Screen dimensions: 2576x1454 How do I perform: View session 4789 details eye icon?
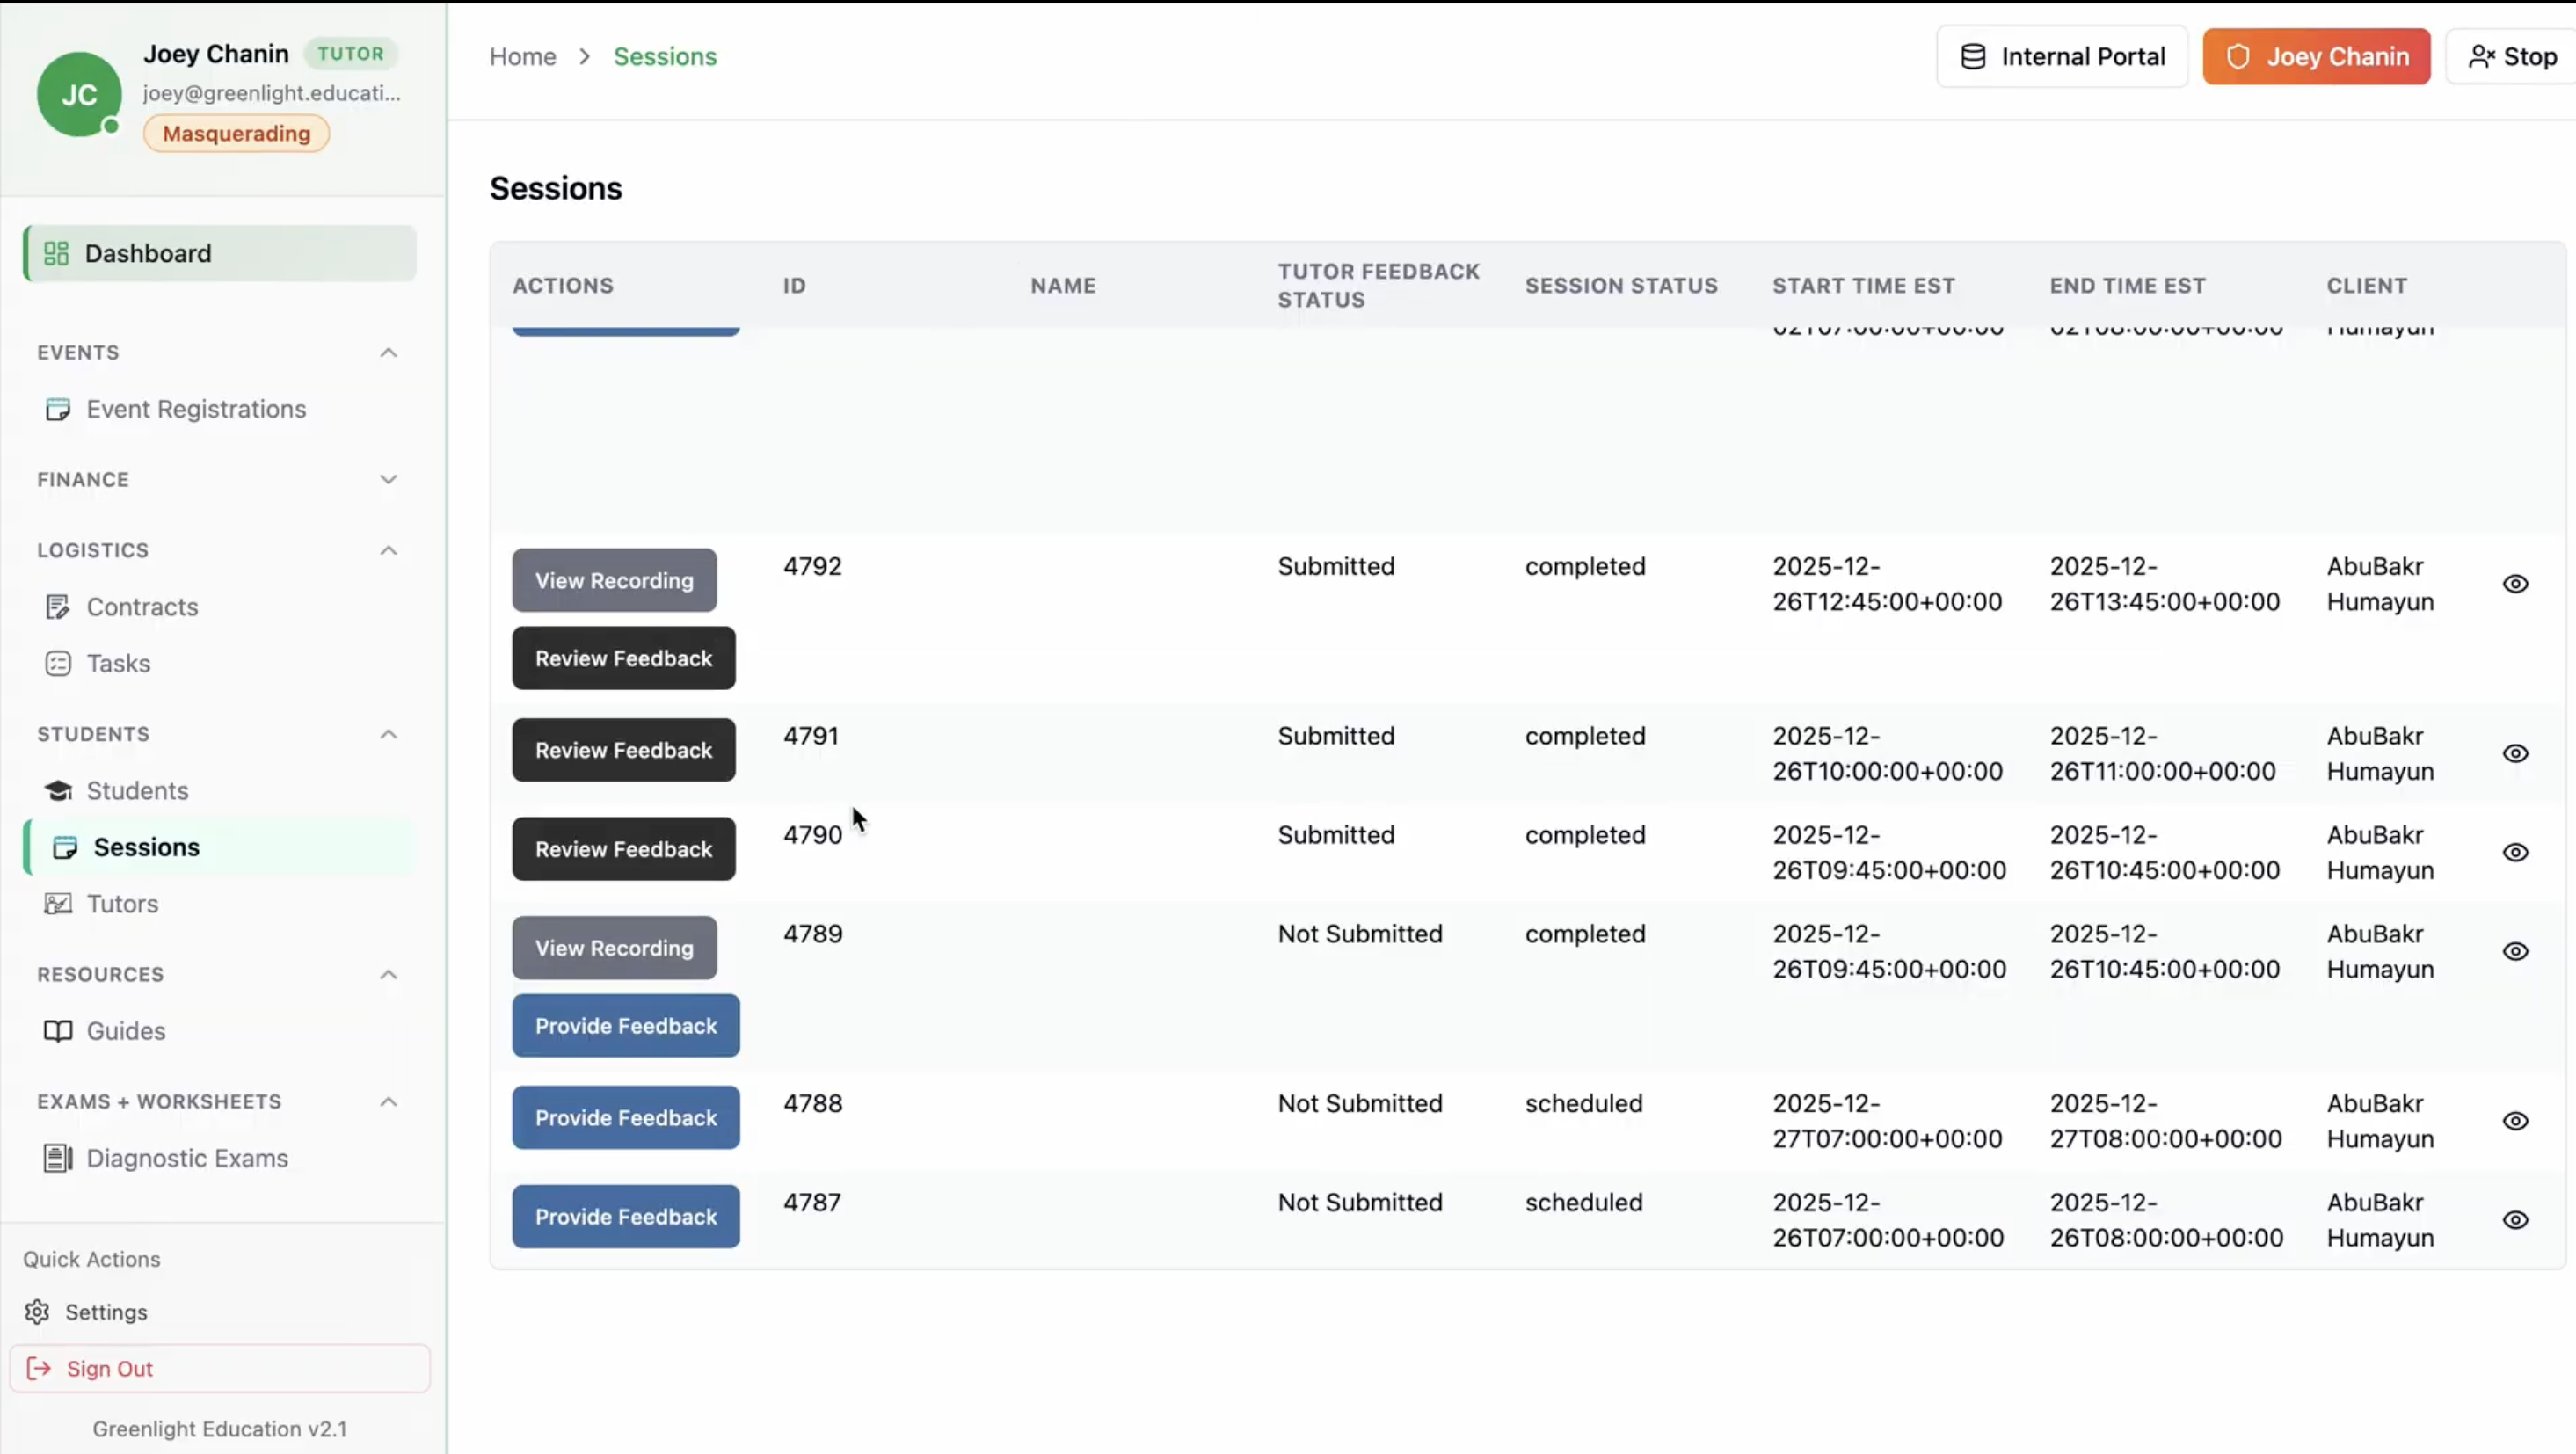tap(2515, 951)
